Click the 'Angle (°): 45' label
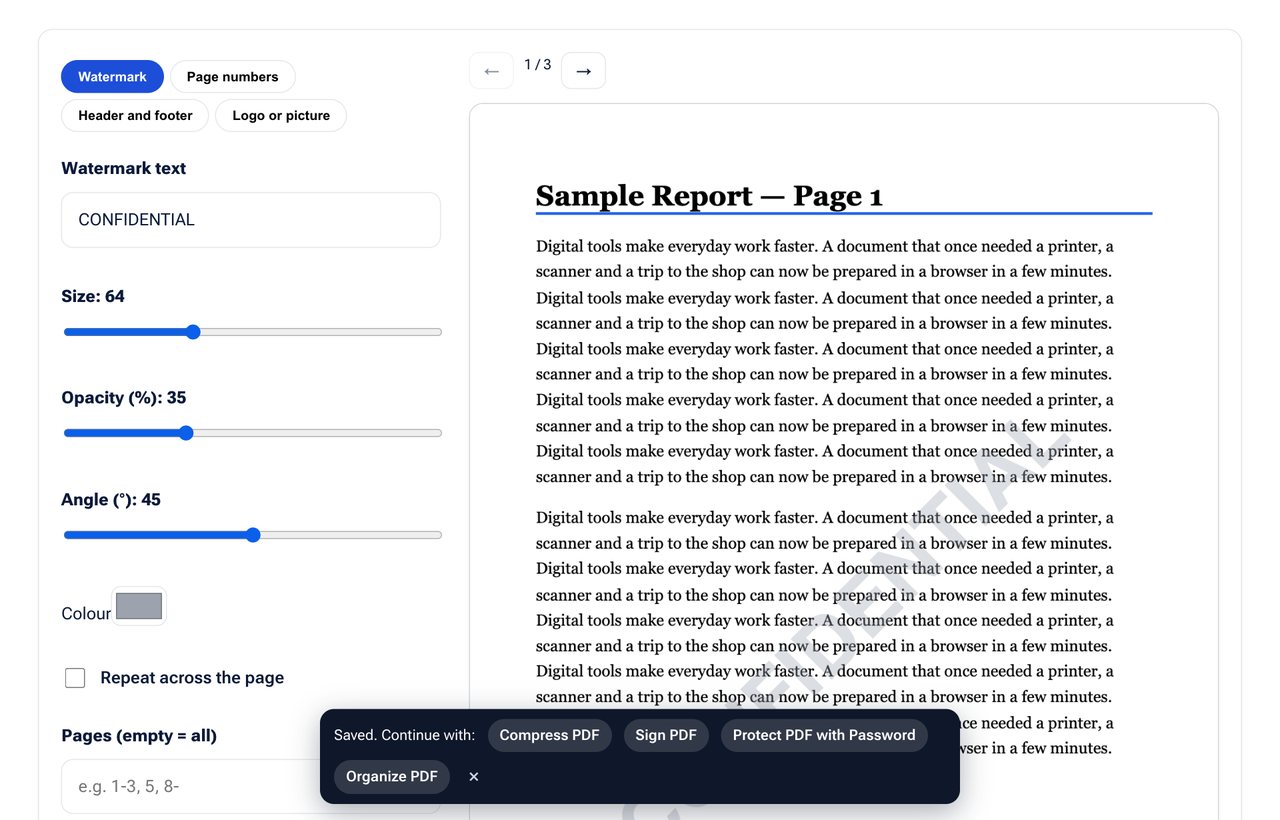The width and height of the screenshot is (1280, 820). point(111,500)
